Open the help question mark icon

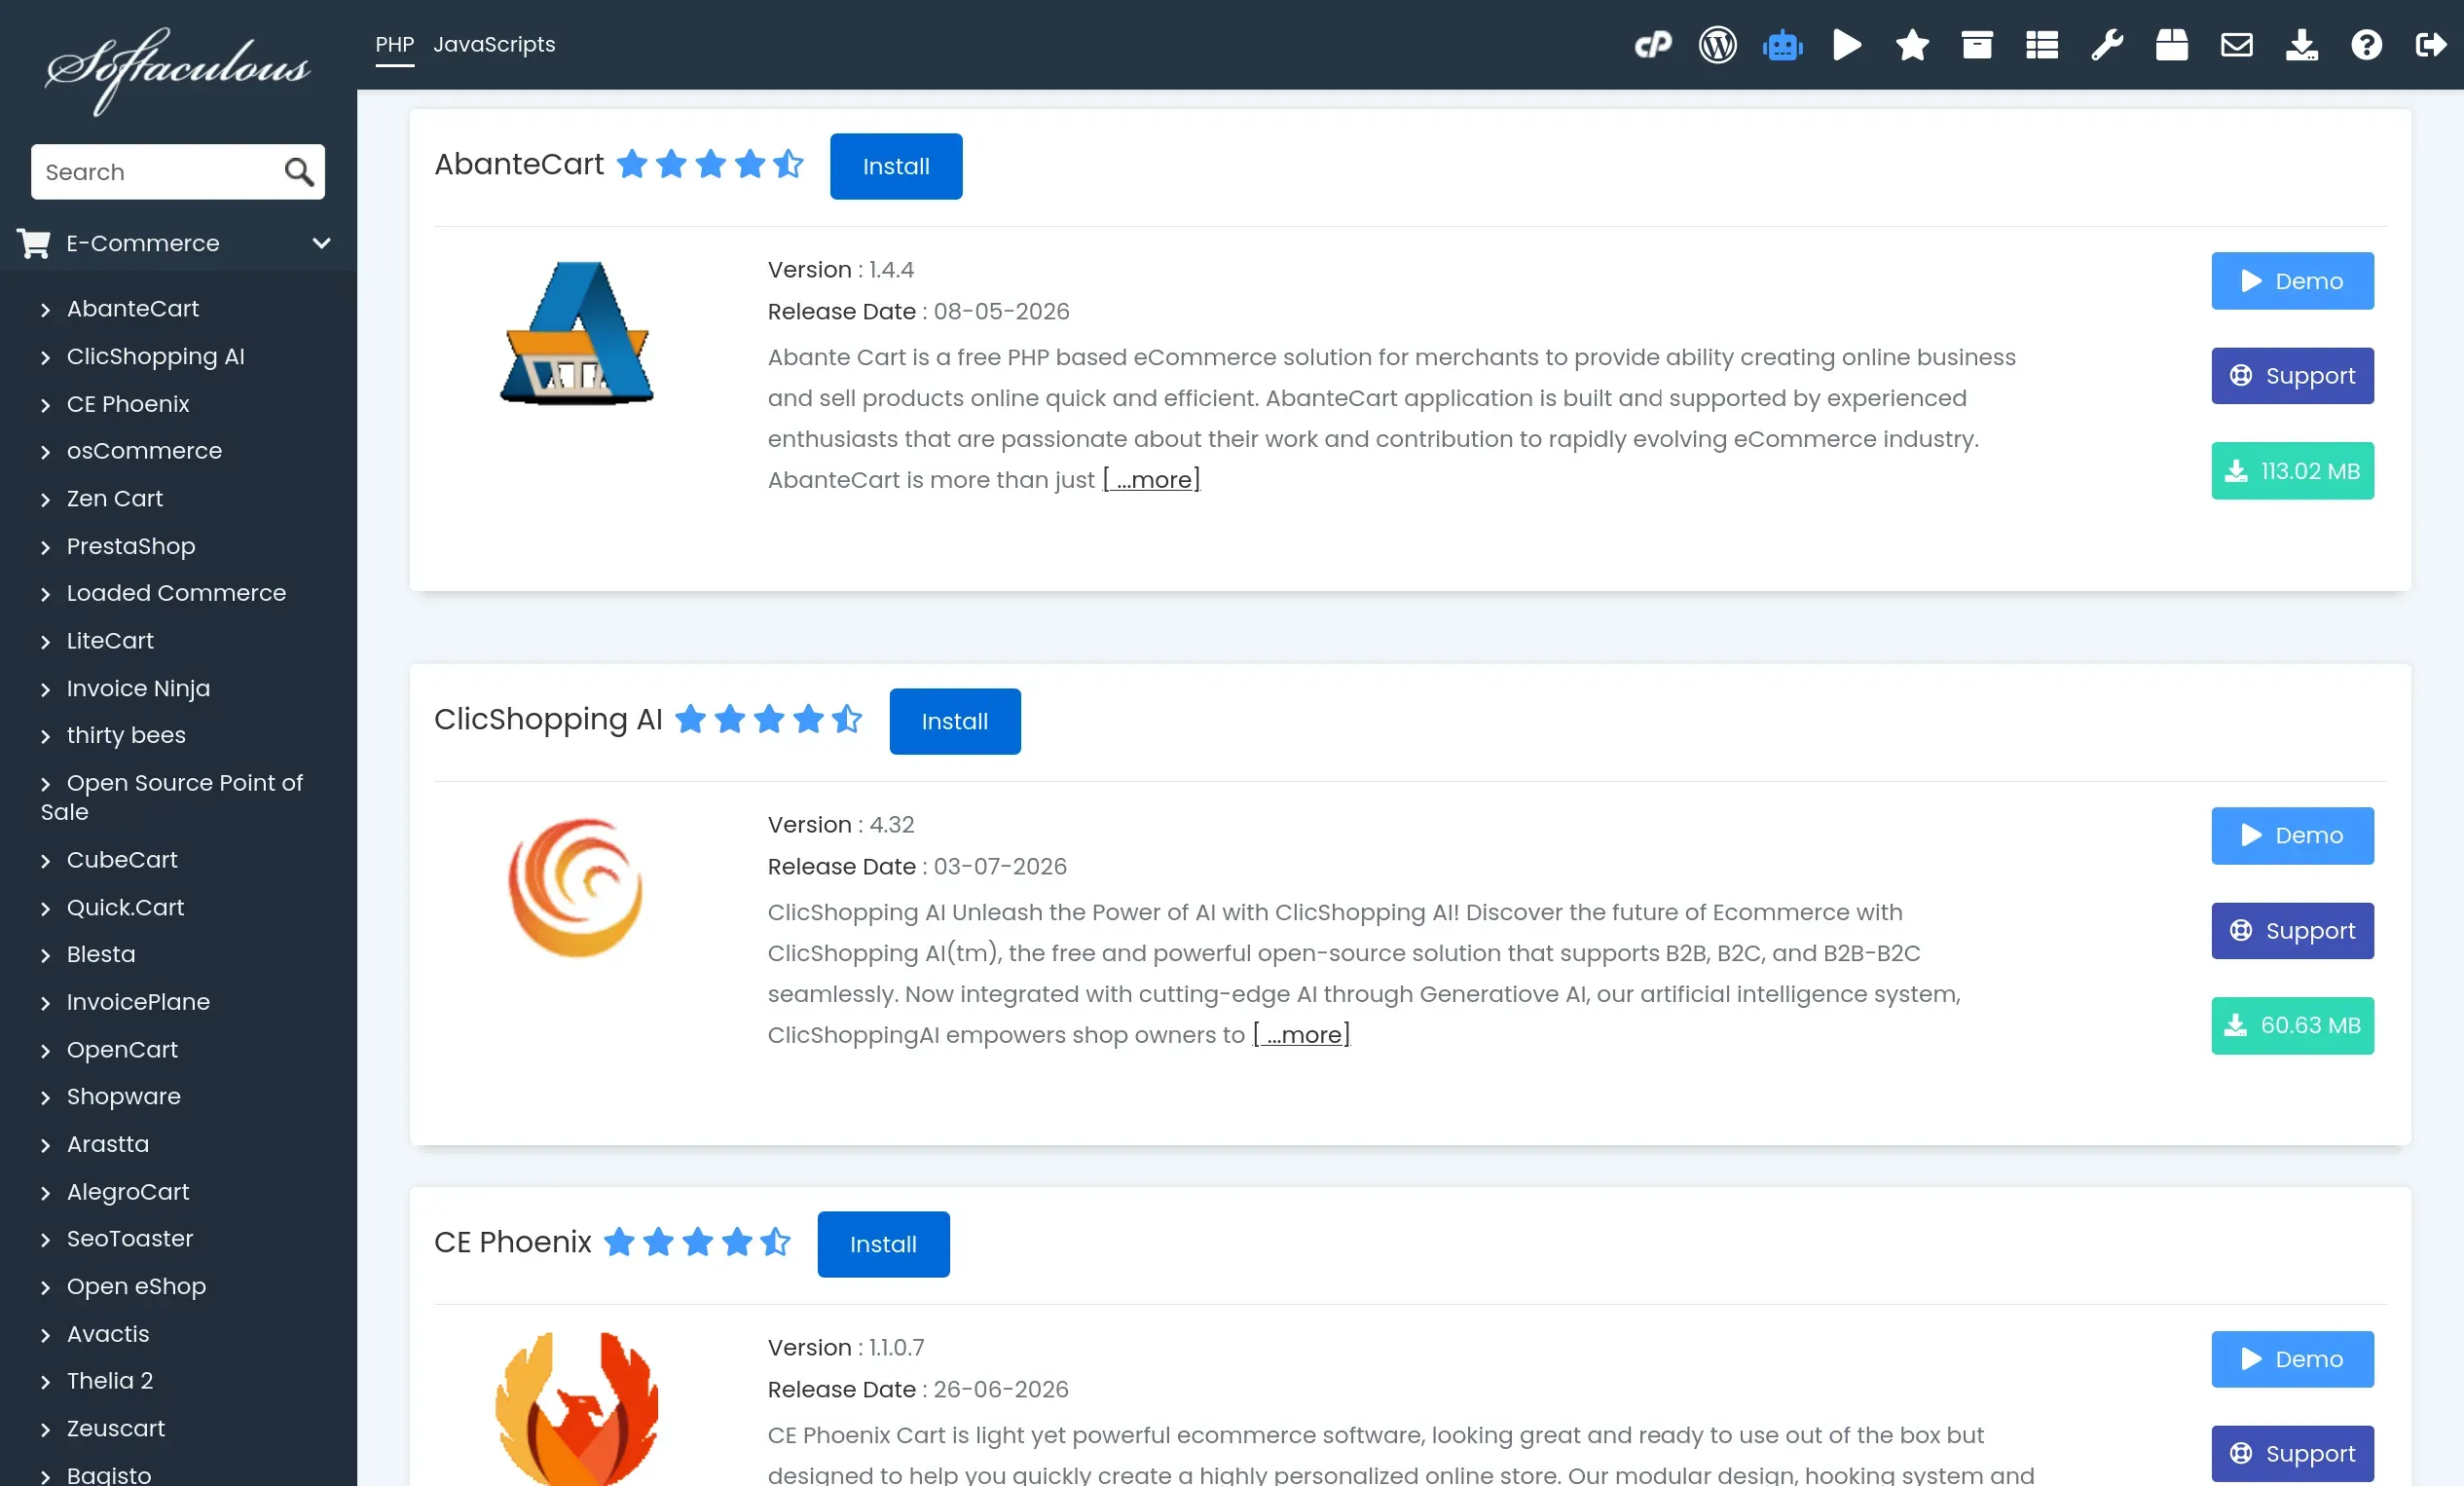coord(2367,45)
